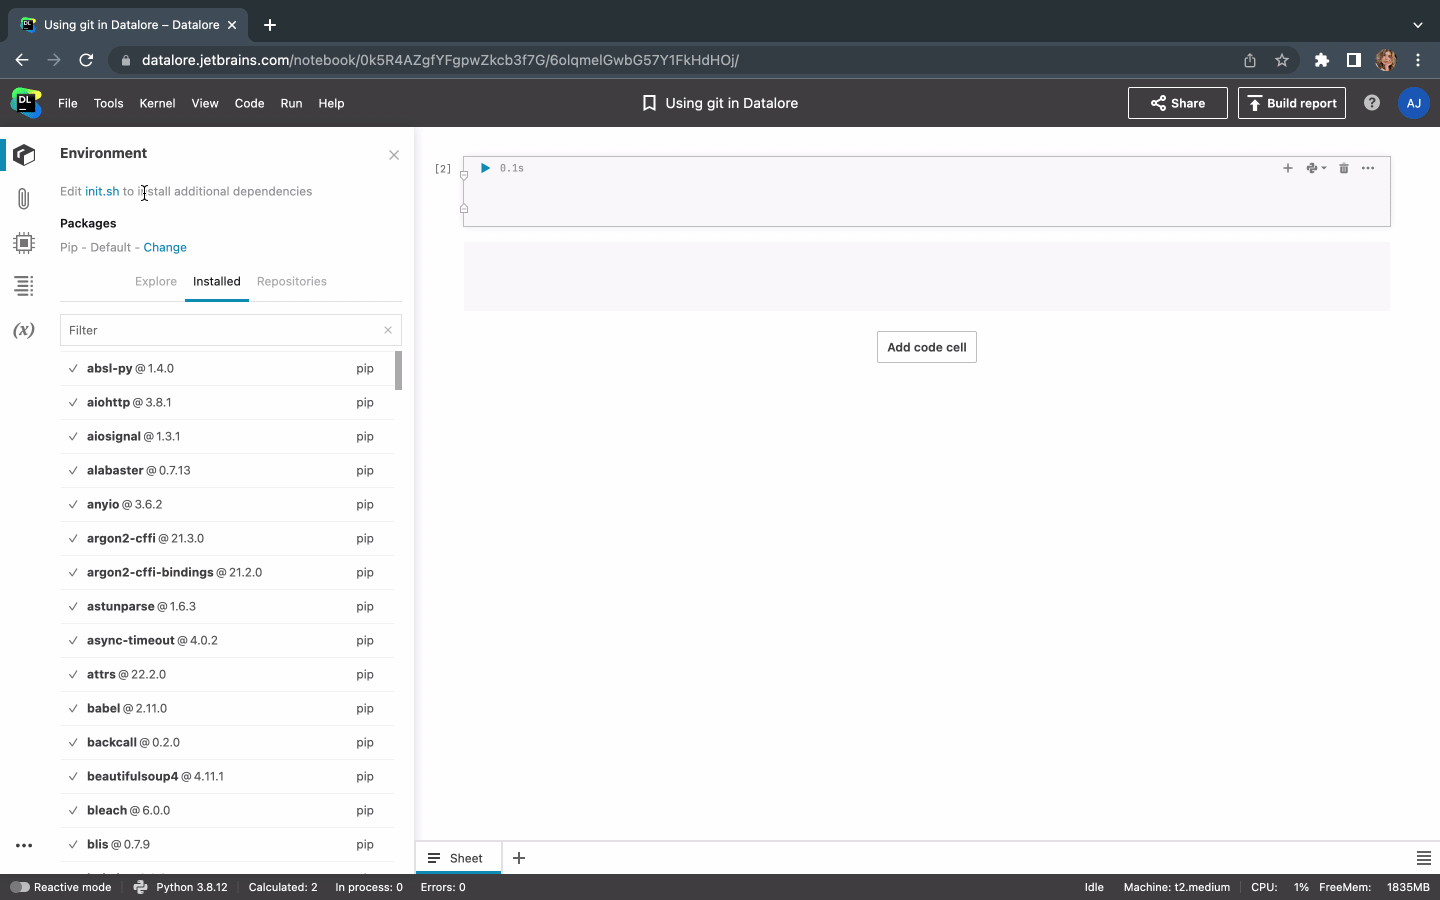This screenshot has height=900, width=1440.
Task: Open the help question mark icon
Action: click(1372, 103)
